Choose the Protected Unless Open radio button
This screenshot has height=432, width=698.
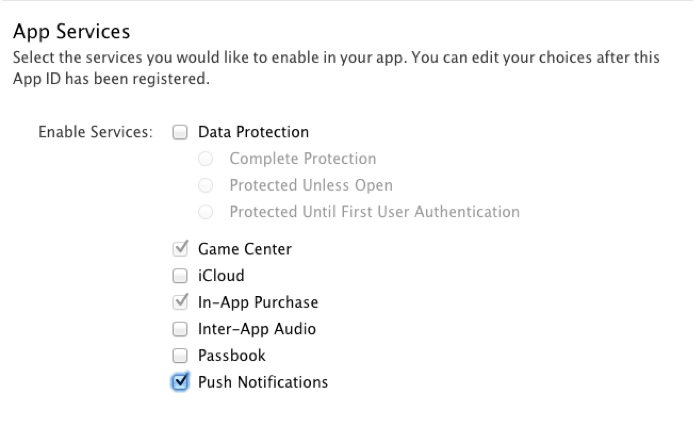click(206, 185)
